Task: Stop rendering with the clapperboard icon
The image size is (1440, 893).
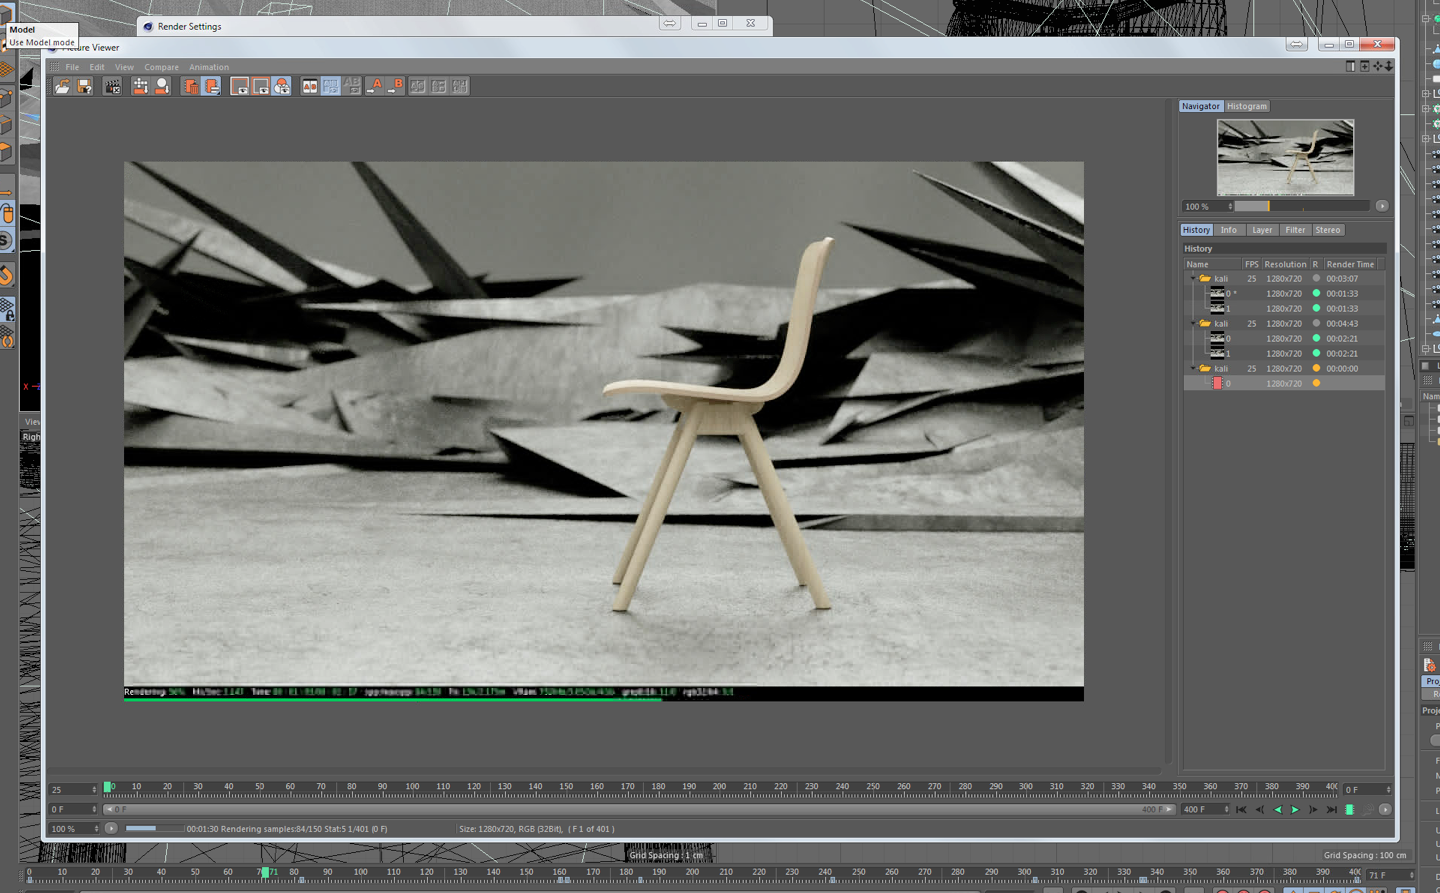Action: pos(112,87)
